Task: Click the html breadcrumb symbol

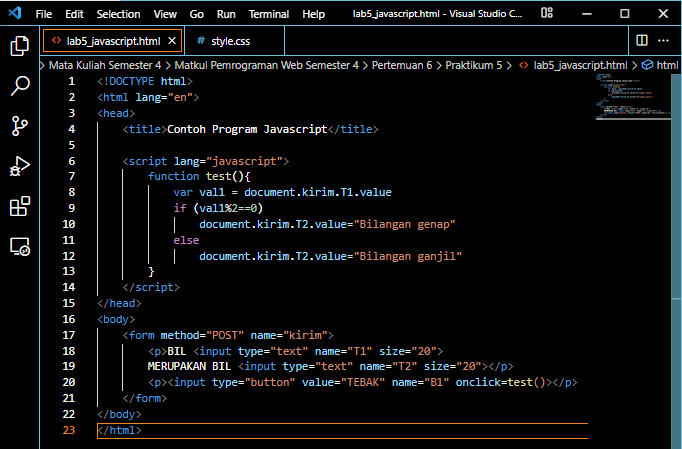Action: 667,65
